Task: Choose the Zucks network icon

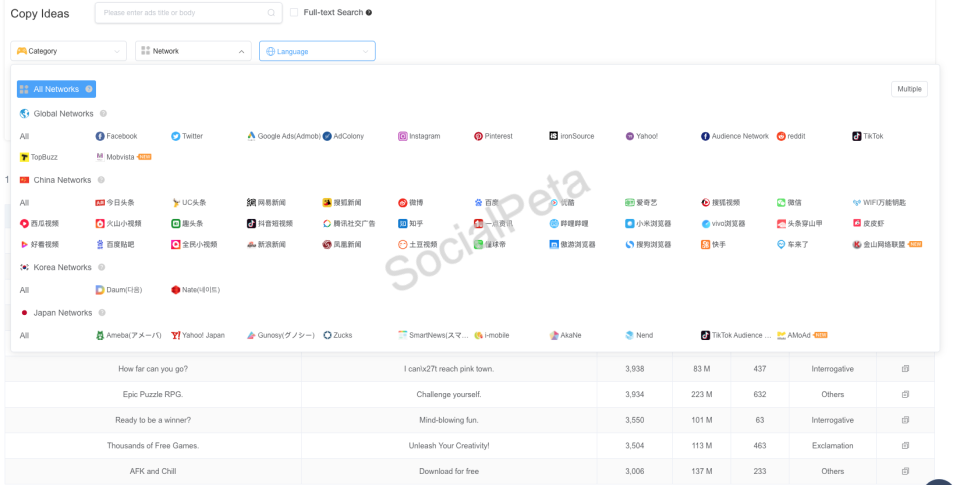Action: (x=327, y=335)
